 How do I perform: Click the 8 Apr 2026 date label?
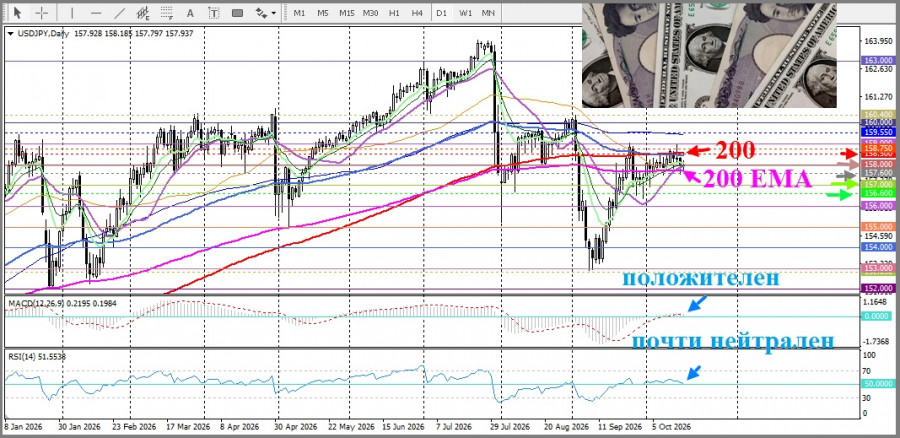pyautogui.click(x=240, y=428)
